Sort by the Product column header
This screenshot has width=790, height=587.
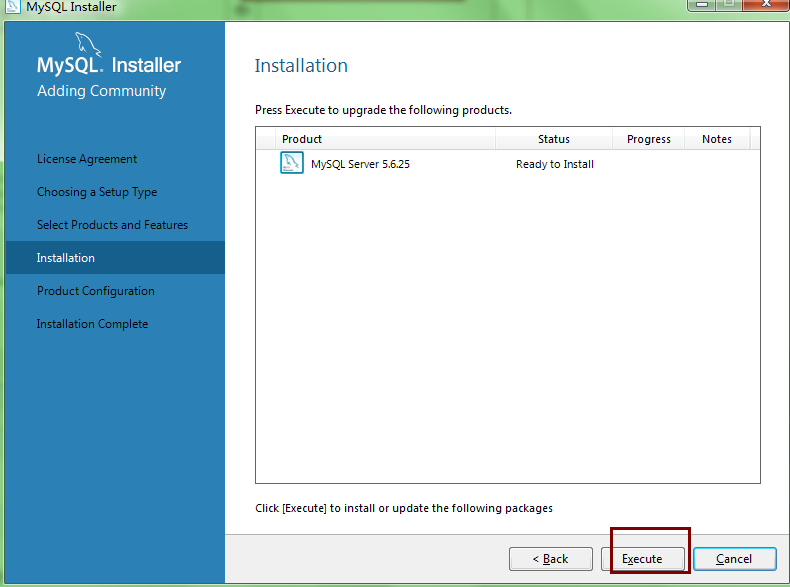[385, 139]
